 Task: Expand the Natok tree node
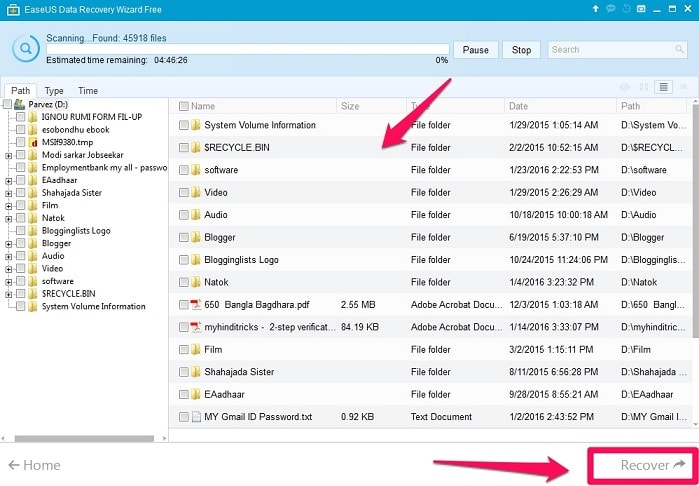point(8,219)
